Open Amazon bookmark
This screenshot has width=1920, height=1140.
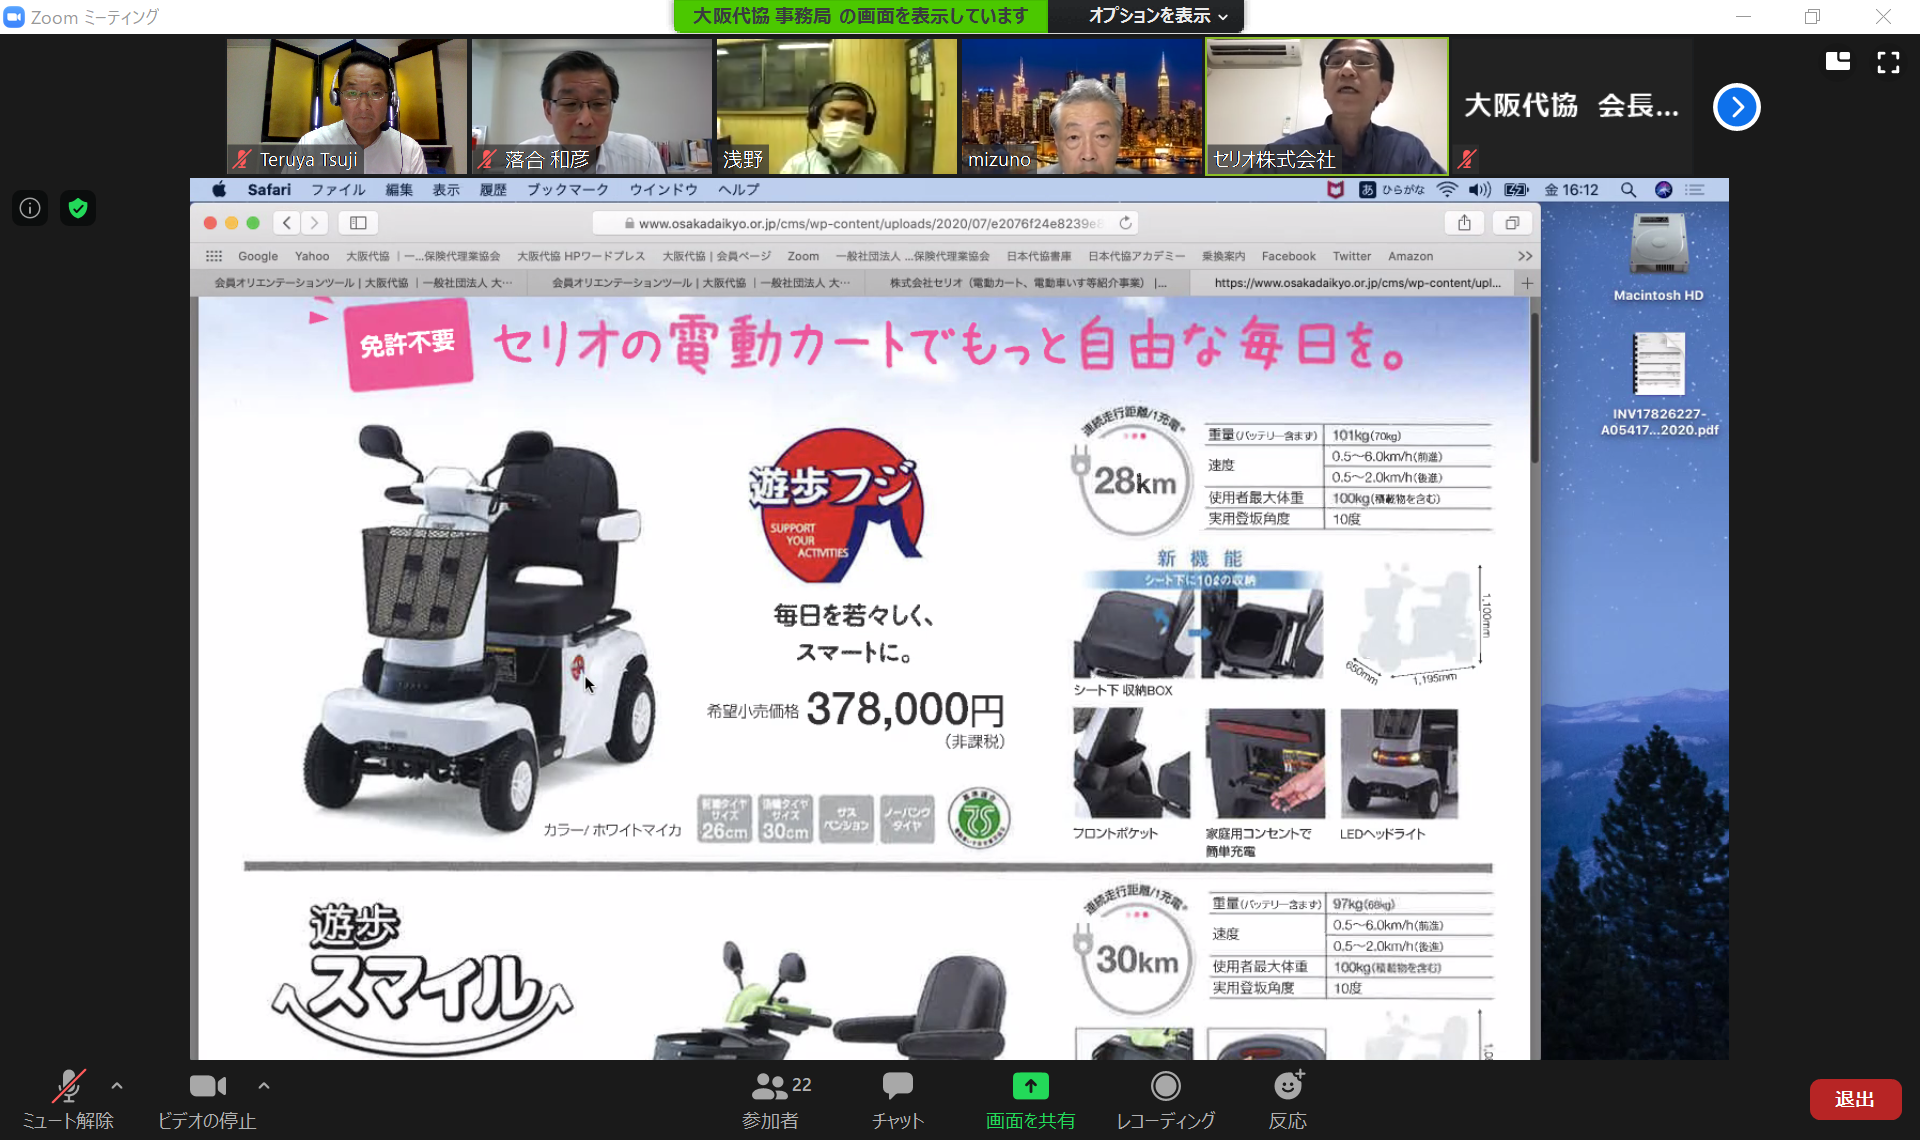tap(1411, 256)
